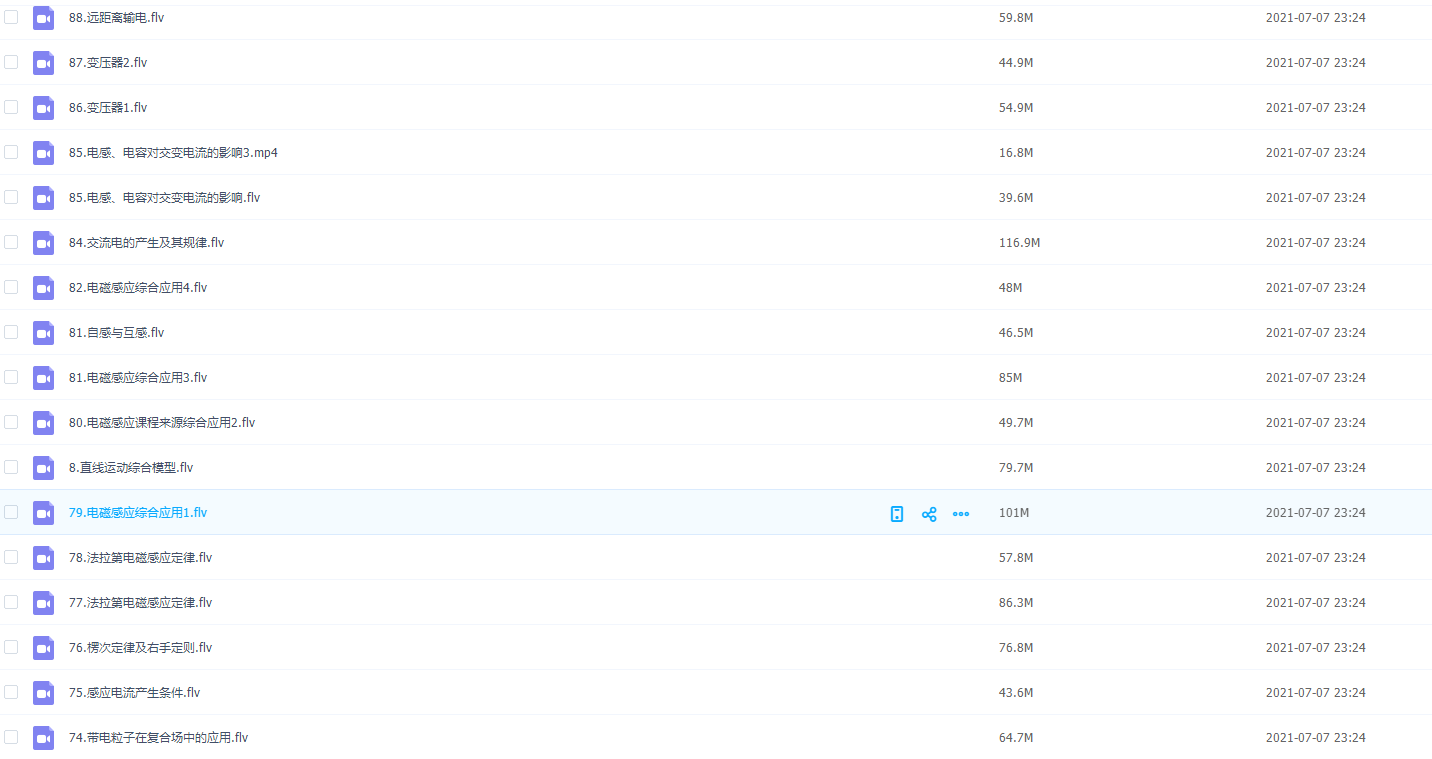Toggle checkbox of 79.电磁感应综合应用1.flv
This screenshot has width=1432, height=759.
(11, 512)
